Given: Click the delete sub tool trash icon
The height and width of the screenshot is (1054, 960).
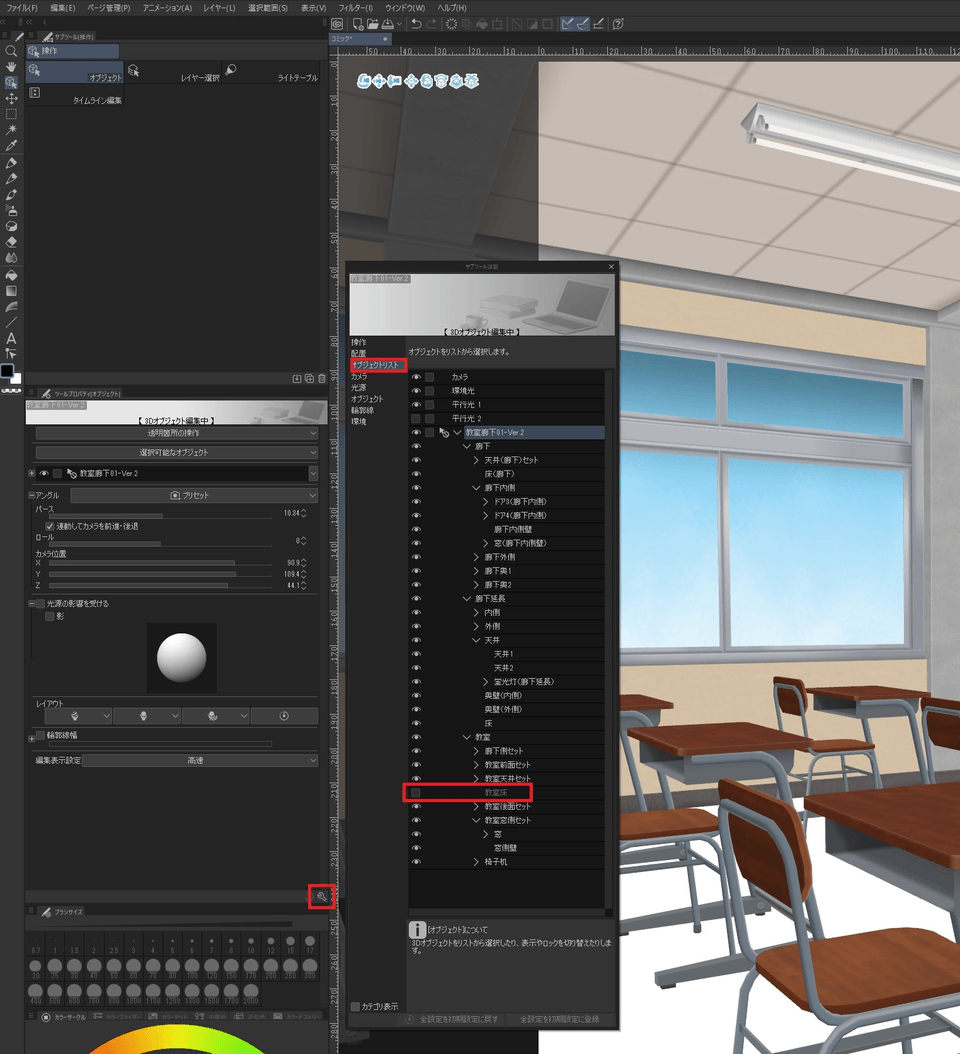Looking at the screenshot, I should coord(321,378).
